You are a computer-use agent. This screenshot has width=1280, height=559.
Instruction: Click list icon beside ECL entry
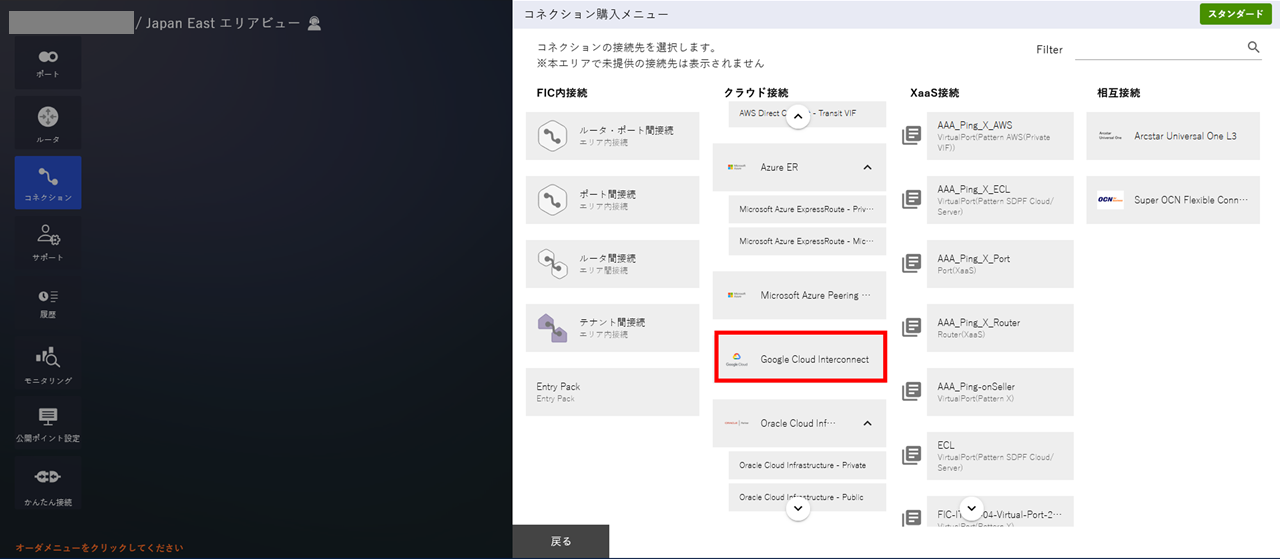[x=911, y=455]
